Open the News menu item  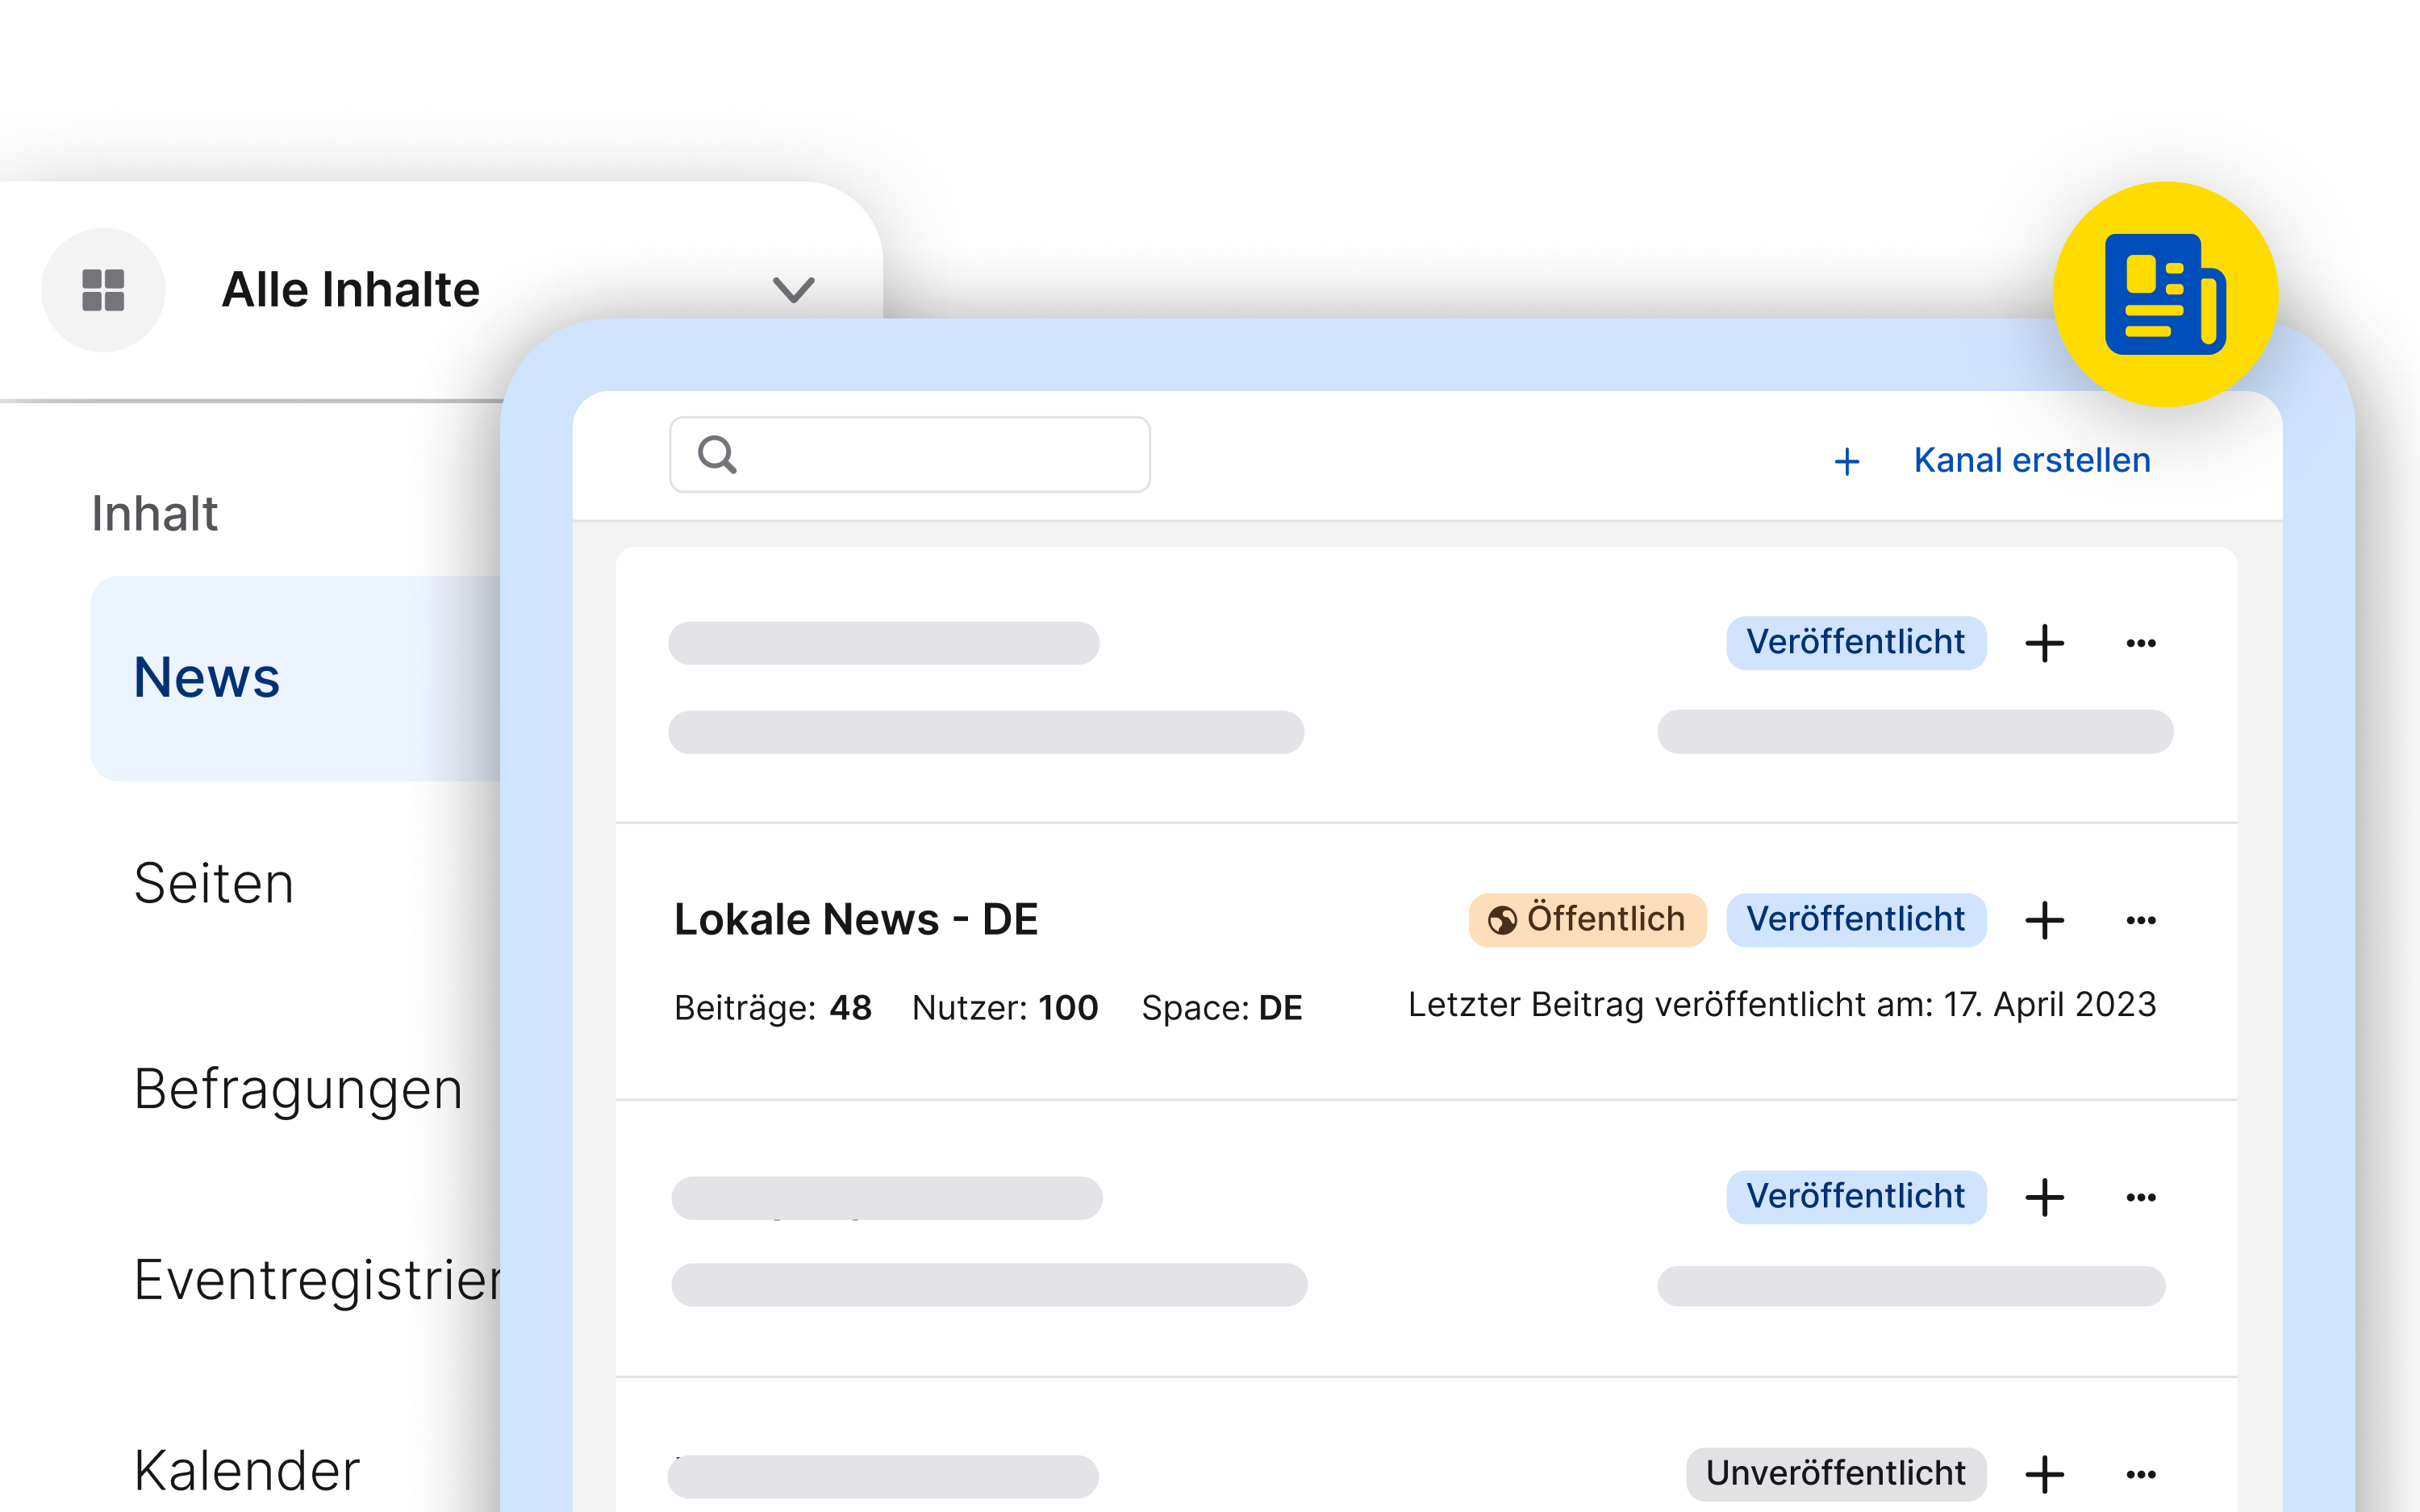(x=296, y=678)
